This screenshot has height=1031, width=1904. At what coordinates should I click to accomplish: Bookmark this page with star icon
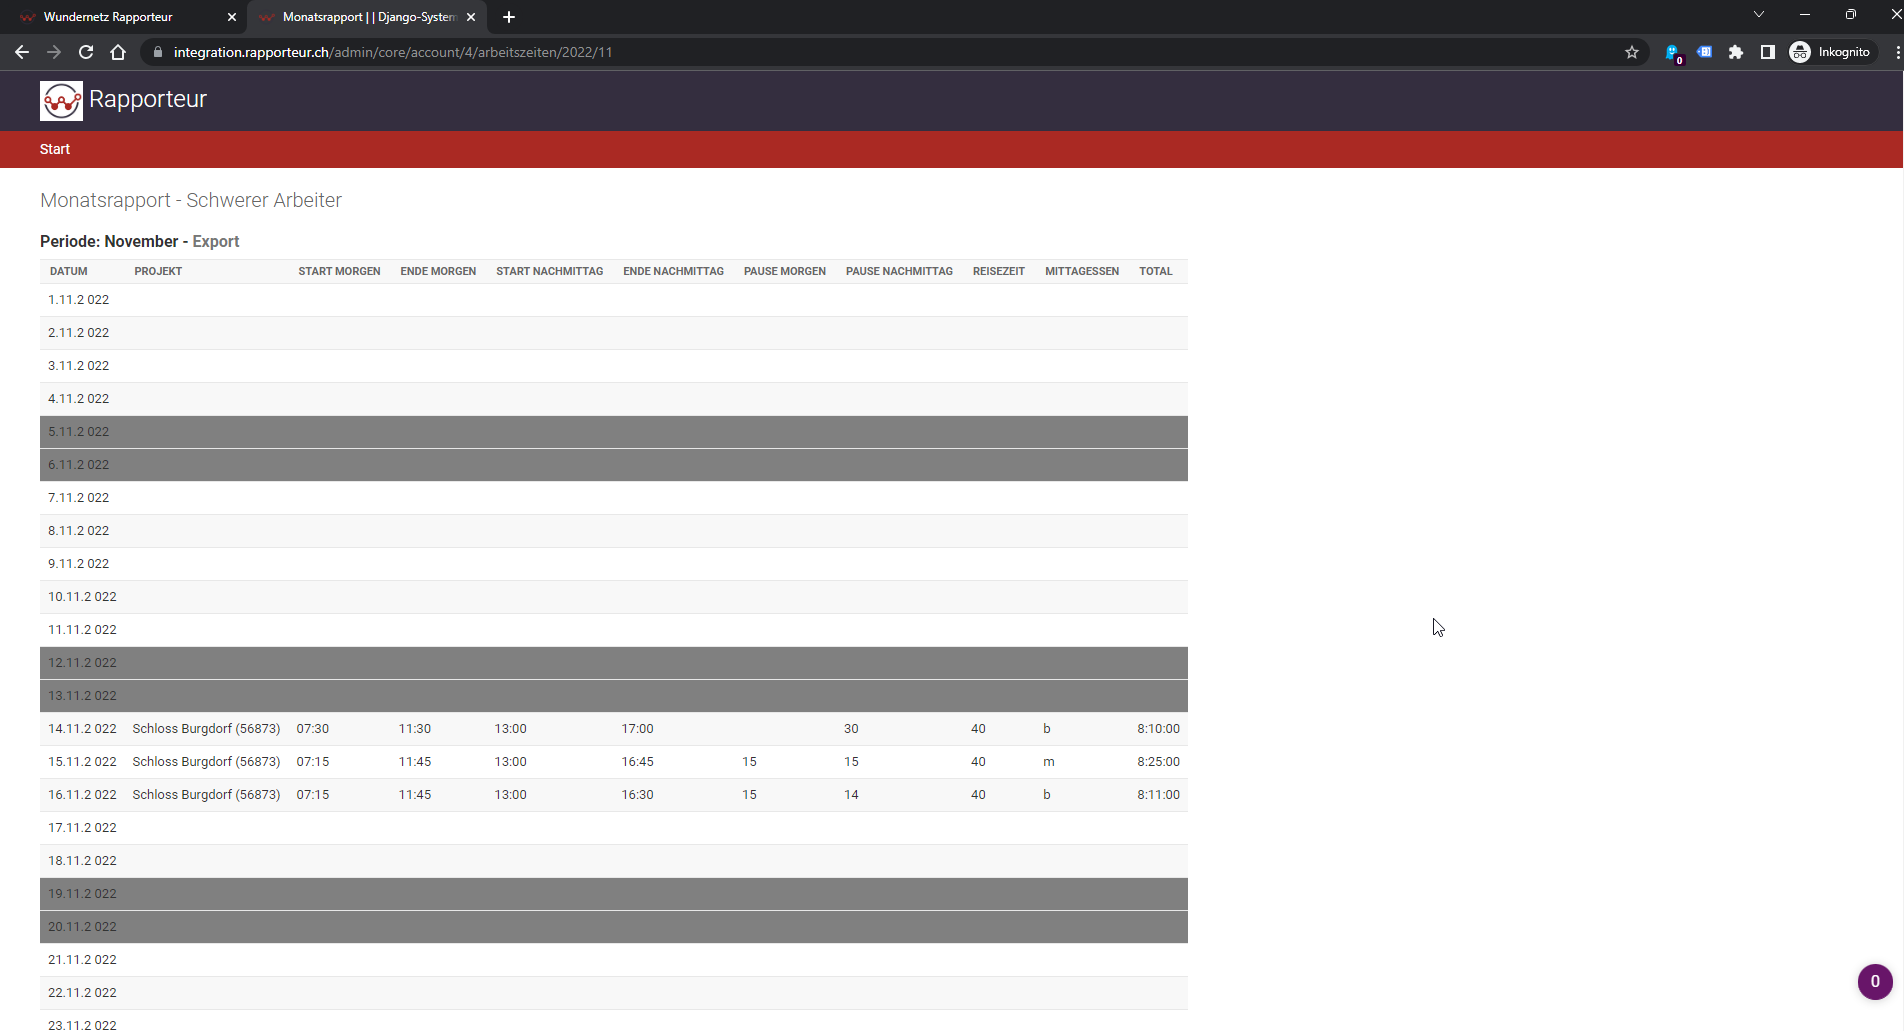(x=1632, y=52)
